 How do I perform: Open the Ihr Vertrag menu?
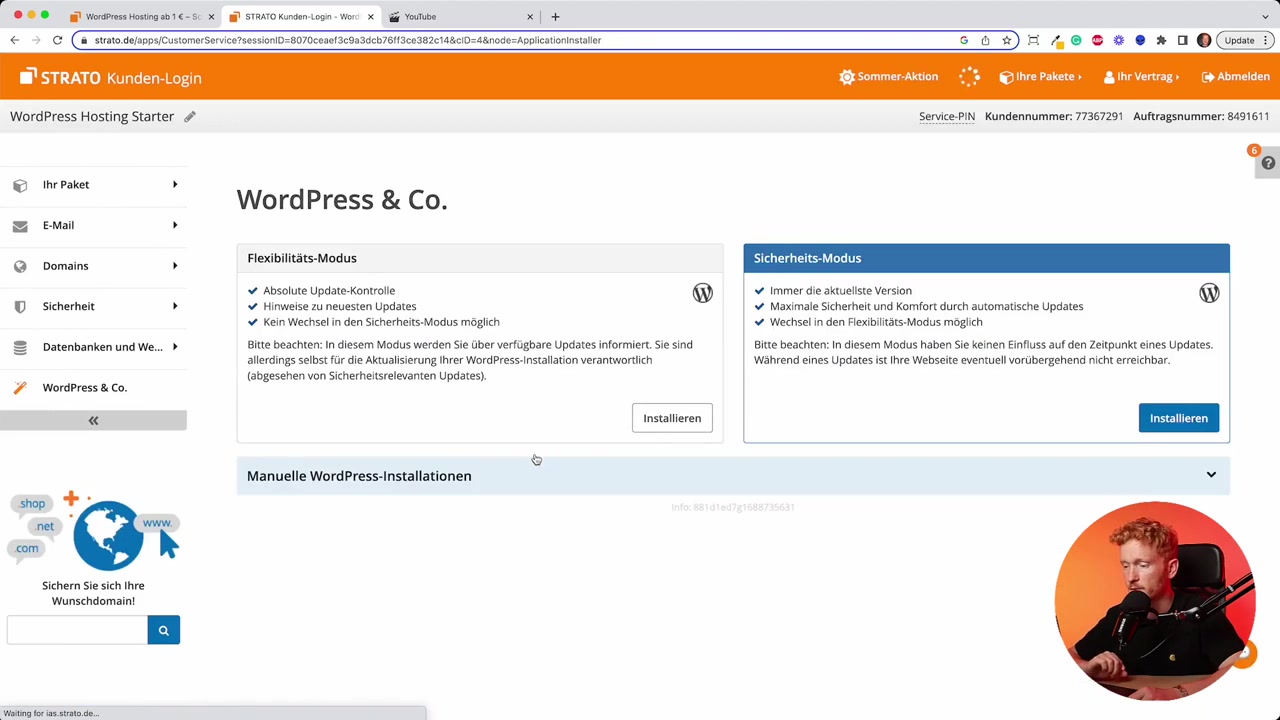pyautogui.click(x=1141, y=76)
